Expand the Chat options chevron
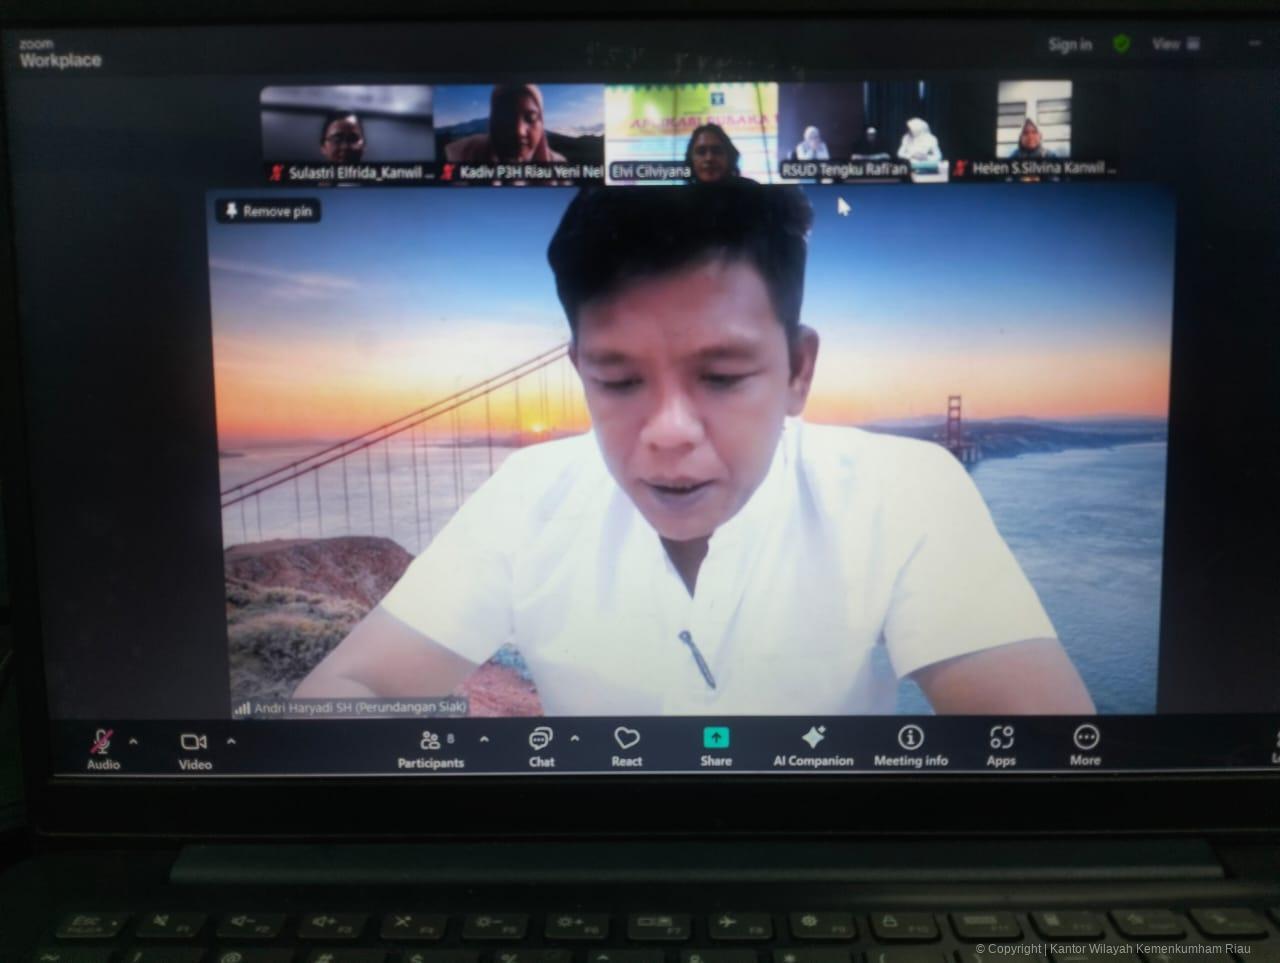Image resolution: width=1280 pixels, height=963 pixels. [575, 739]
